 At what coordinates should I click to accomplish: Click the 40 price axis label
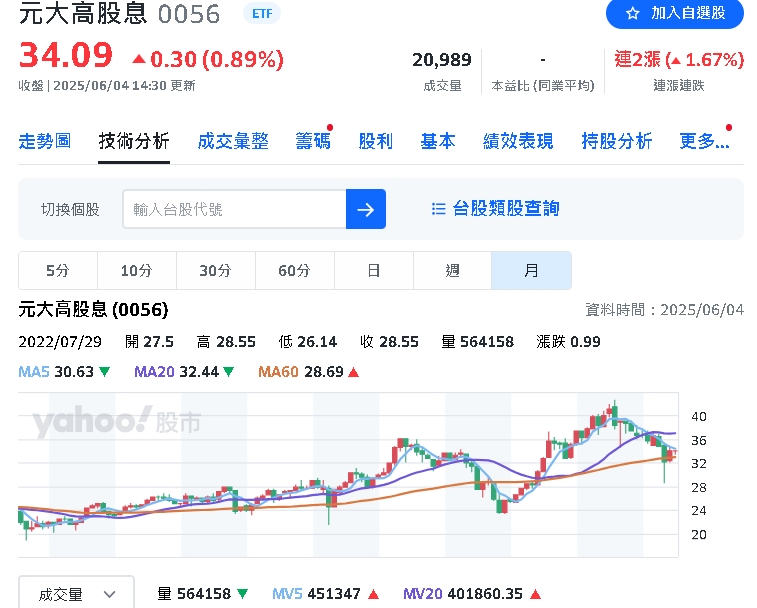(699, 416)
